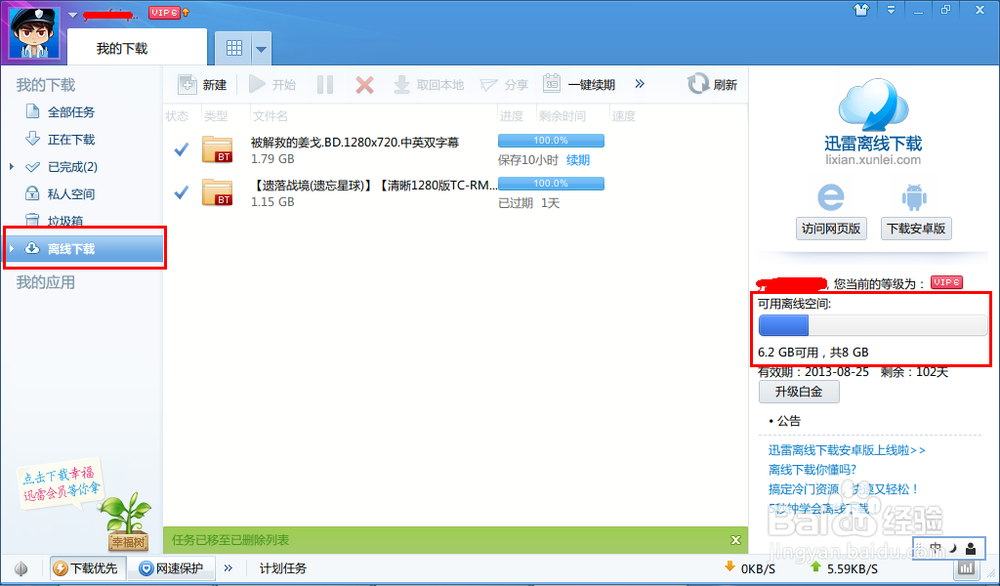Click BT folder icon of 被解救的姜戈
This screenshot has width=1000, height=586.
tap(217, 149)
